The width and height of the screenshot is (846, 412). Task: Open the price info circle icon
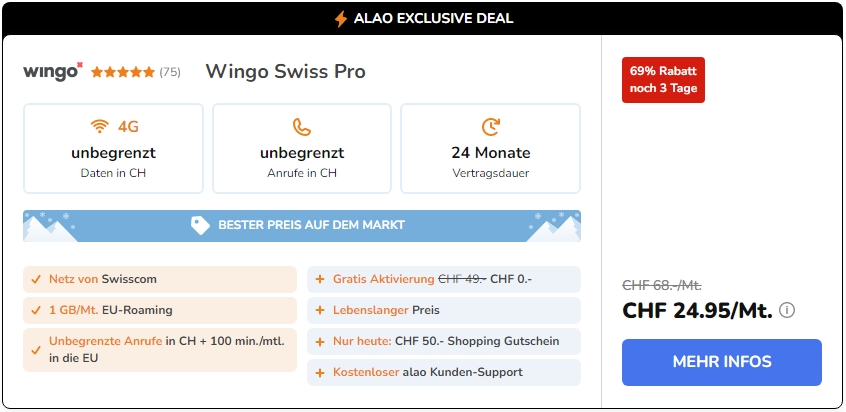(x=787, y=311)
